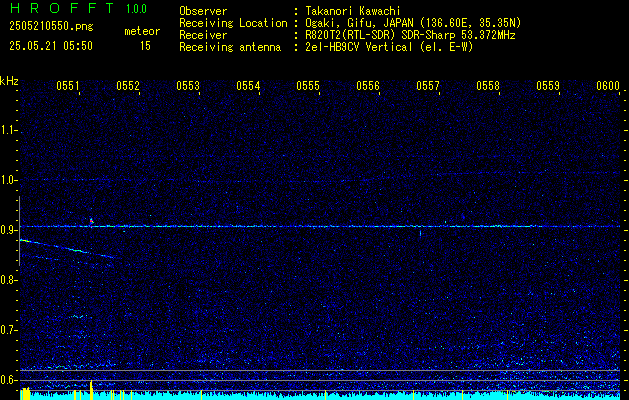Click the 0559 time marker
This screenshot has height=400, width=629.
pos(548,85)
